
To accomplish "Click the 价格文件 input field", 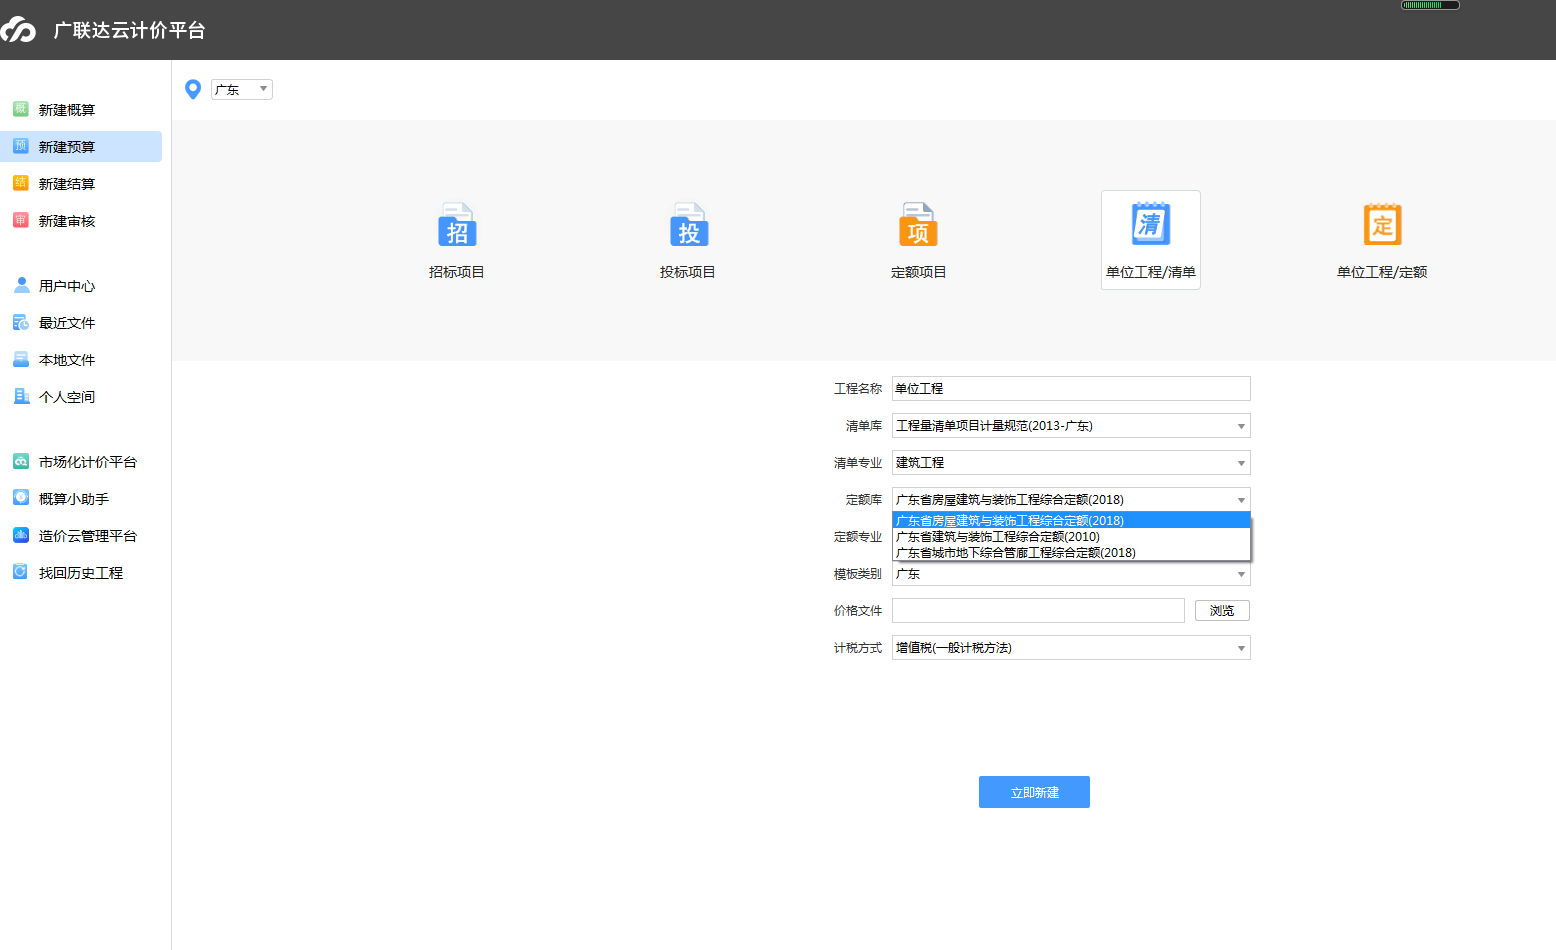I will click(x=1038, y=611).
